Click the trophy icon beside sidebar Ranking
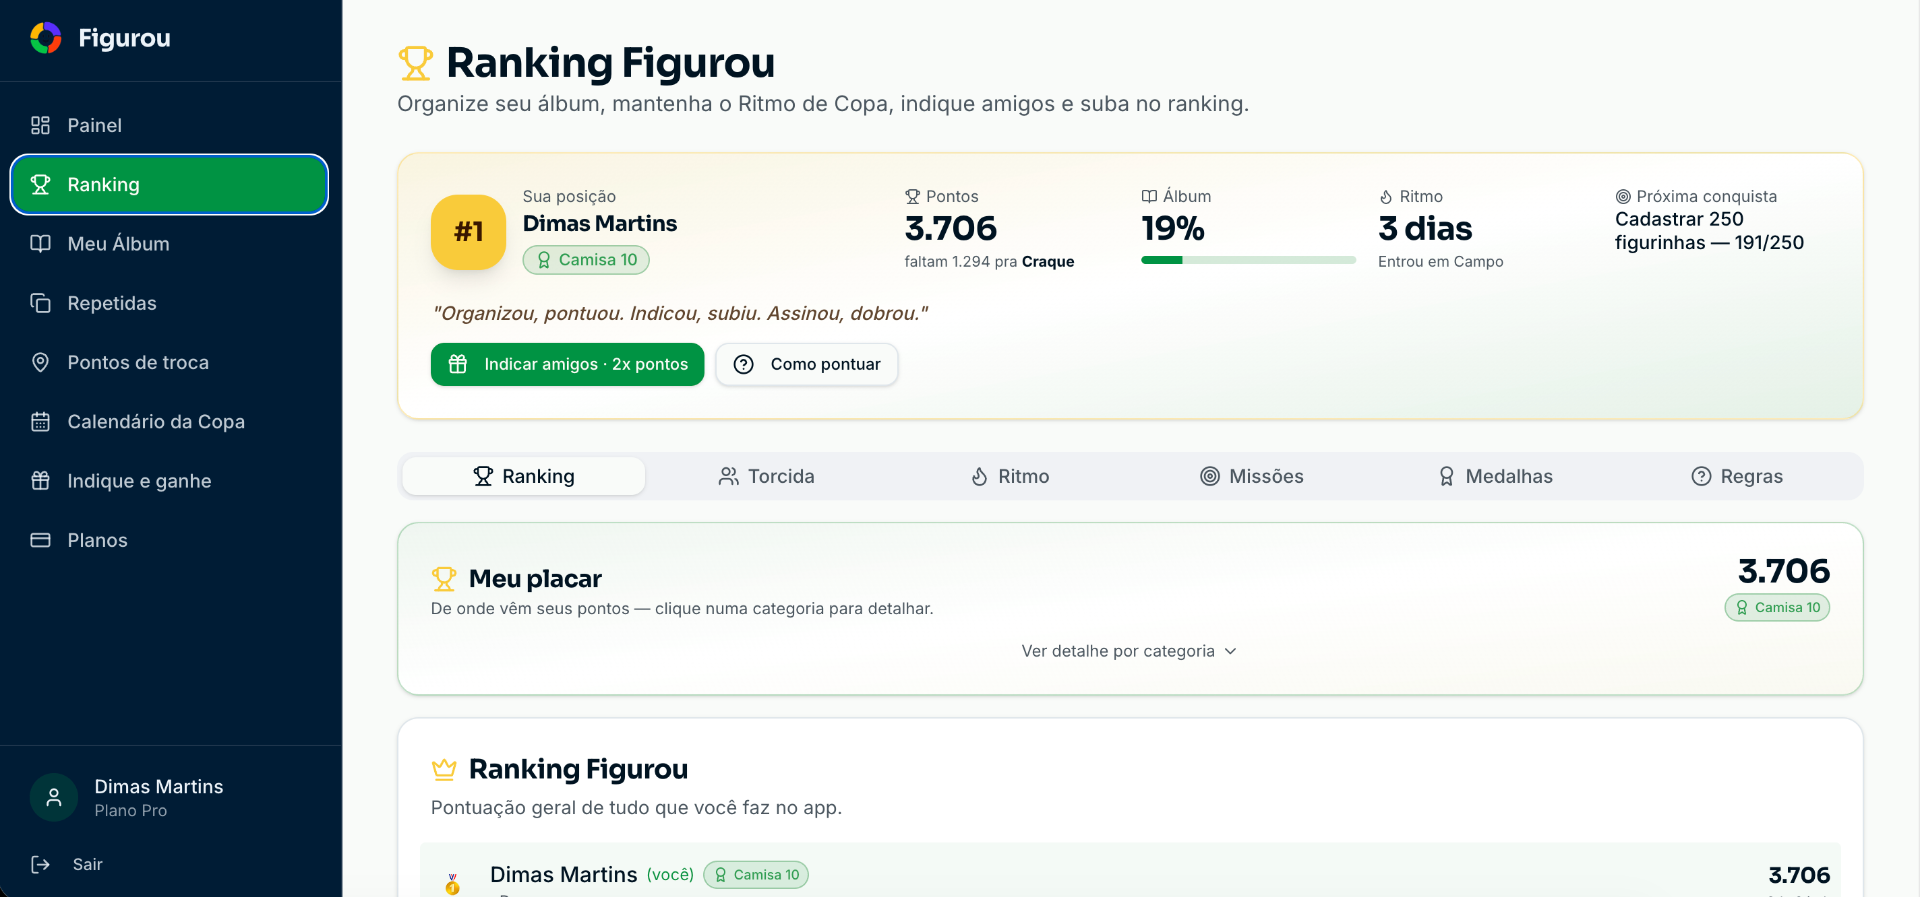Image resolution: width=1920 pixels, height=897 pixels. (x=40, y=184)
